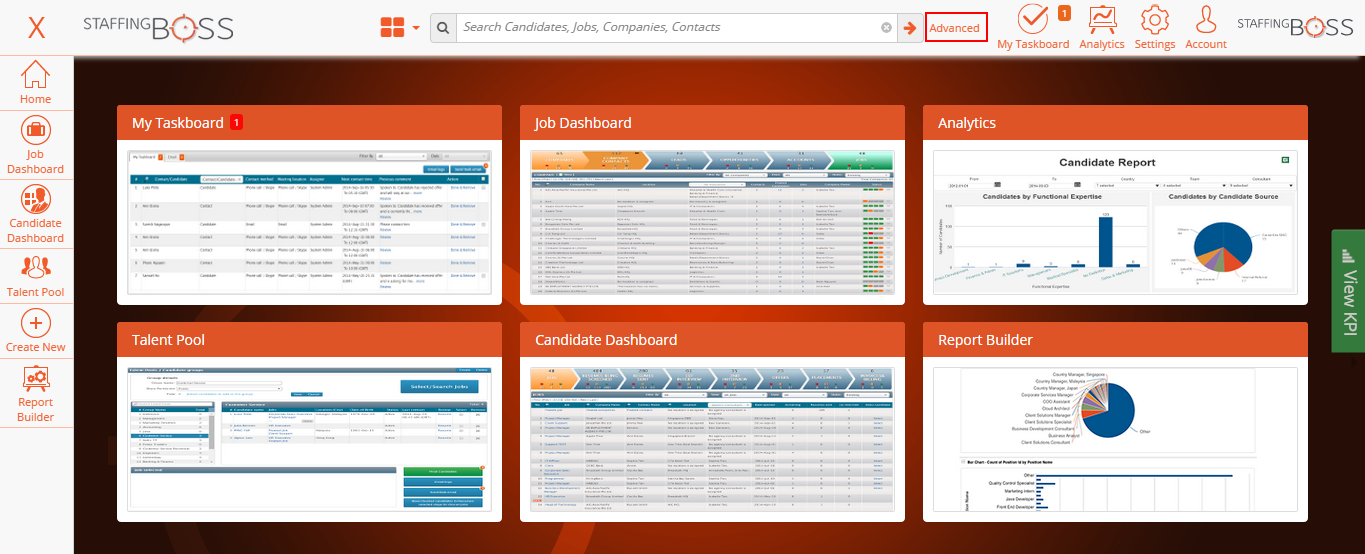The image size is (1365, 554).
Task: Click the red badge on My Taskboard card
Action: 237,122
